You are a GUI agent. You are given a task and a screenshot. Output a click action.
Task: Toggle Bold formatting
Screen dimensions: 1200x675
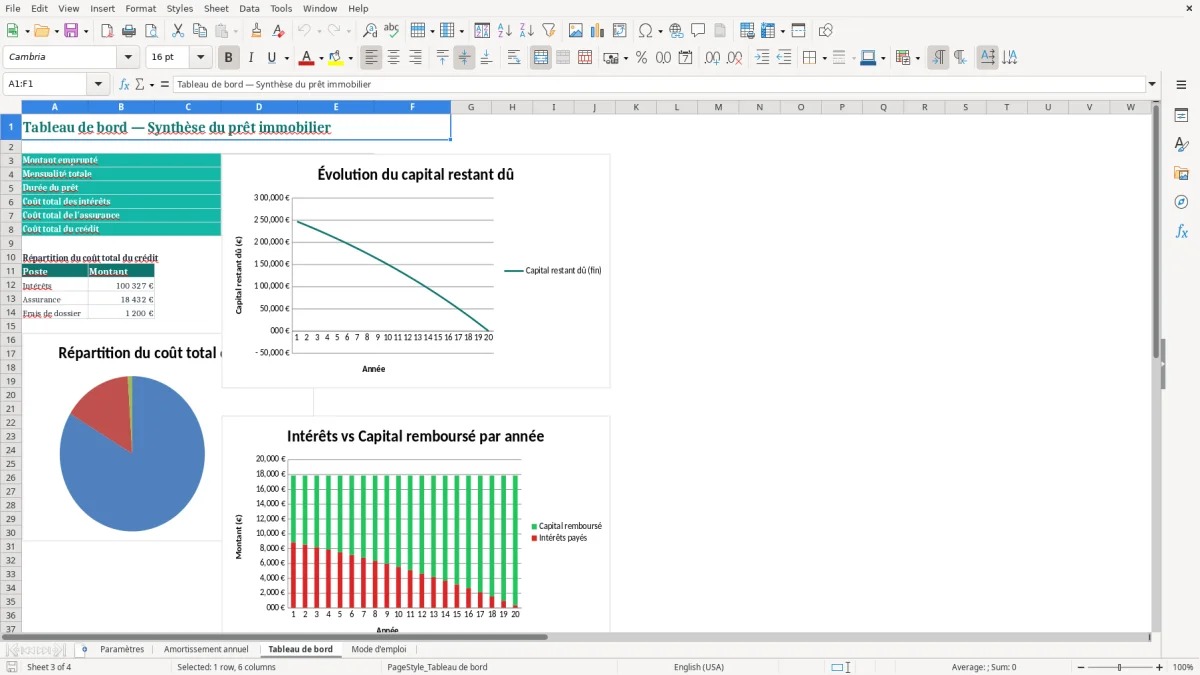[x=229, y=58]
